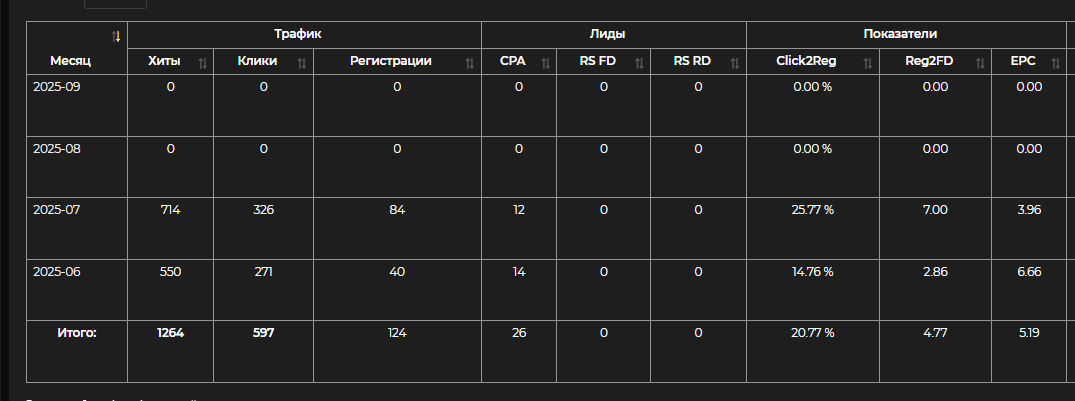
Task: Sort by Click2Reg using its arrows icon
Action: [x=868, y=62]
